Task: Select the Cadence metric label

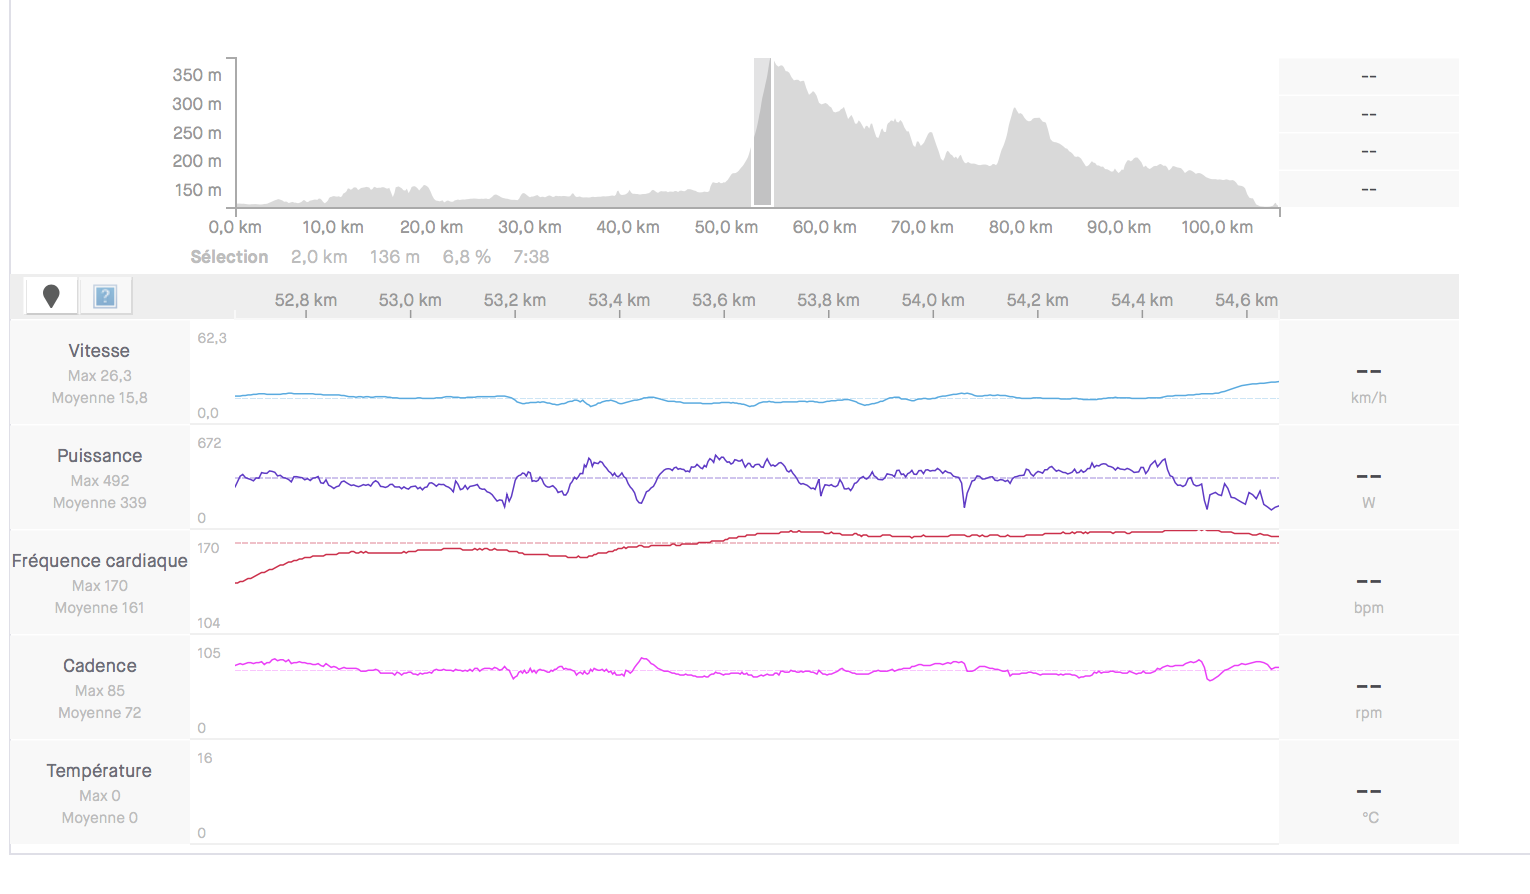Action: pyautogui.click(x=99, y=666)
